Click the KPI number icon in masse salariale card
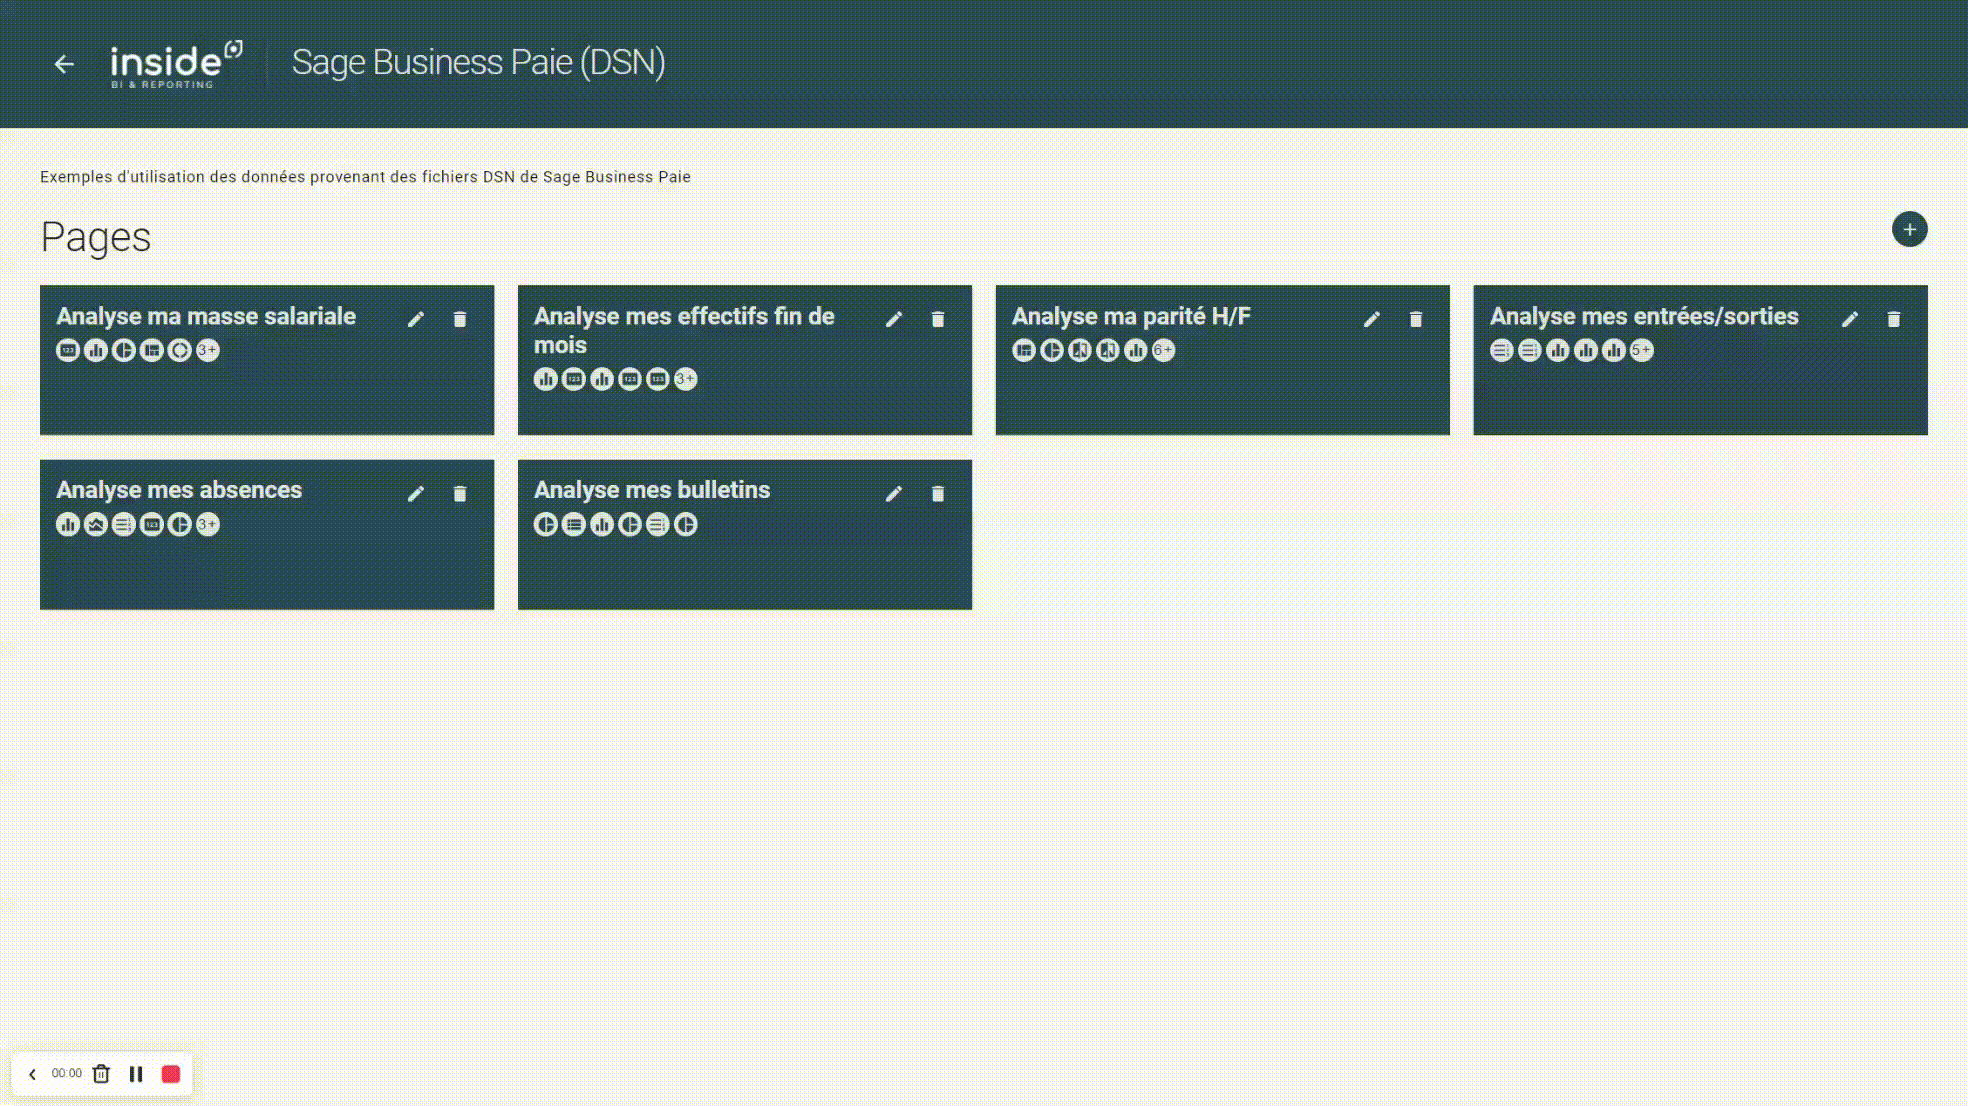Viewport: 1968px width, 1106px height. coord(68,350)
